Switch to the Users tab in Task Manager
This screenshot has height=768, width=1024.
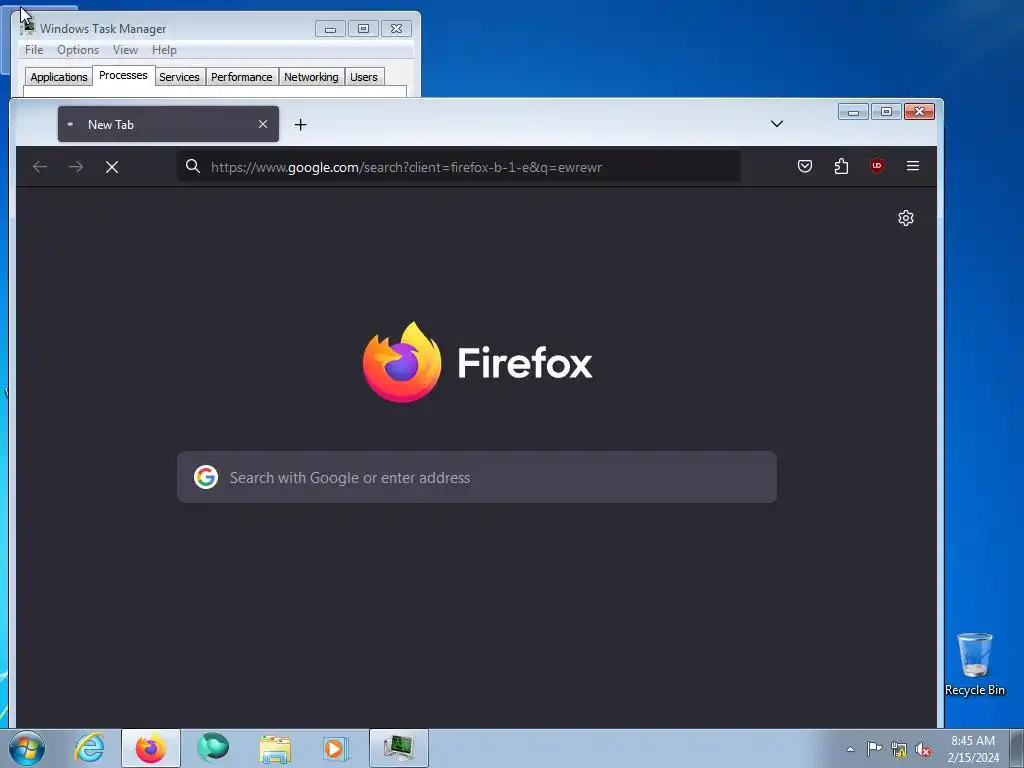364,77
